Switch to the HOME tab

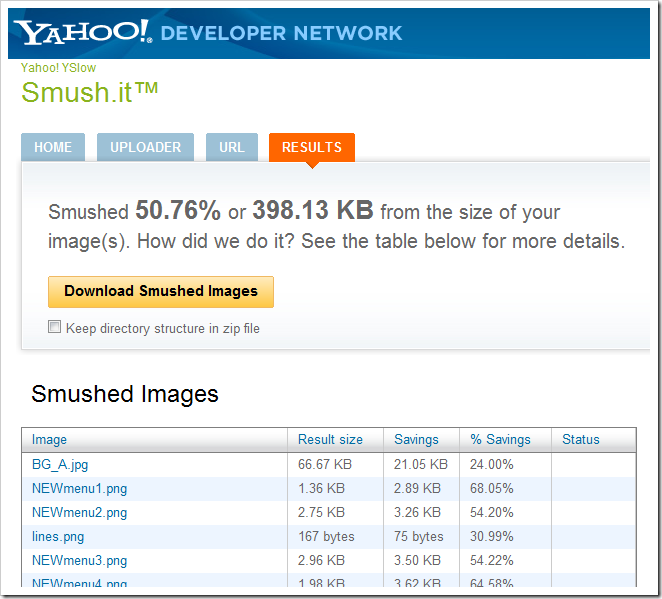pyautogui.click(x=53, y=147)
